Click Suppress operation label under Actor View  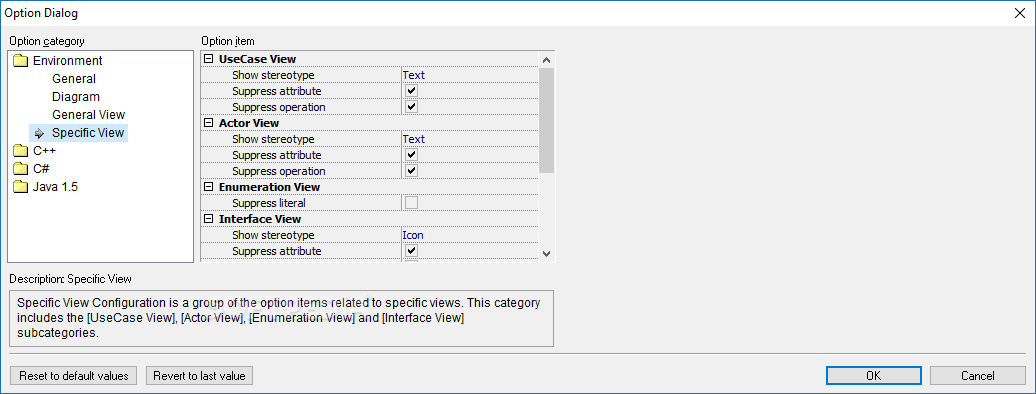[279, 171]
